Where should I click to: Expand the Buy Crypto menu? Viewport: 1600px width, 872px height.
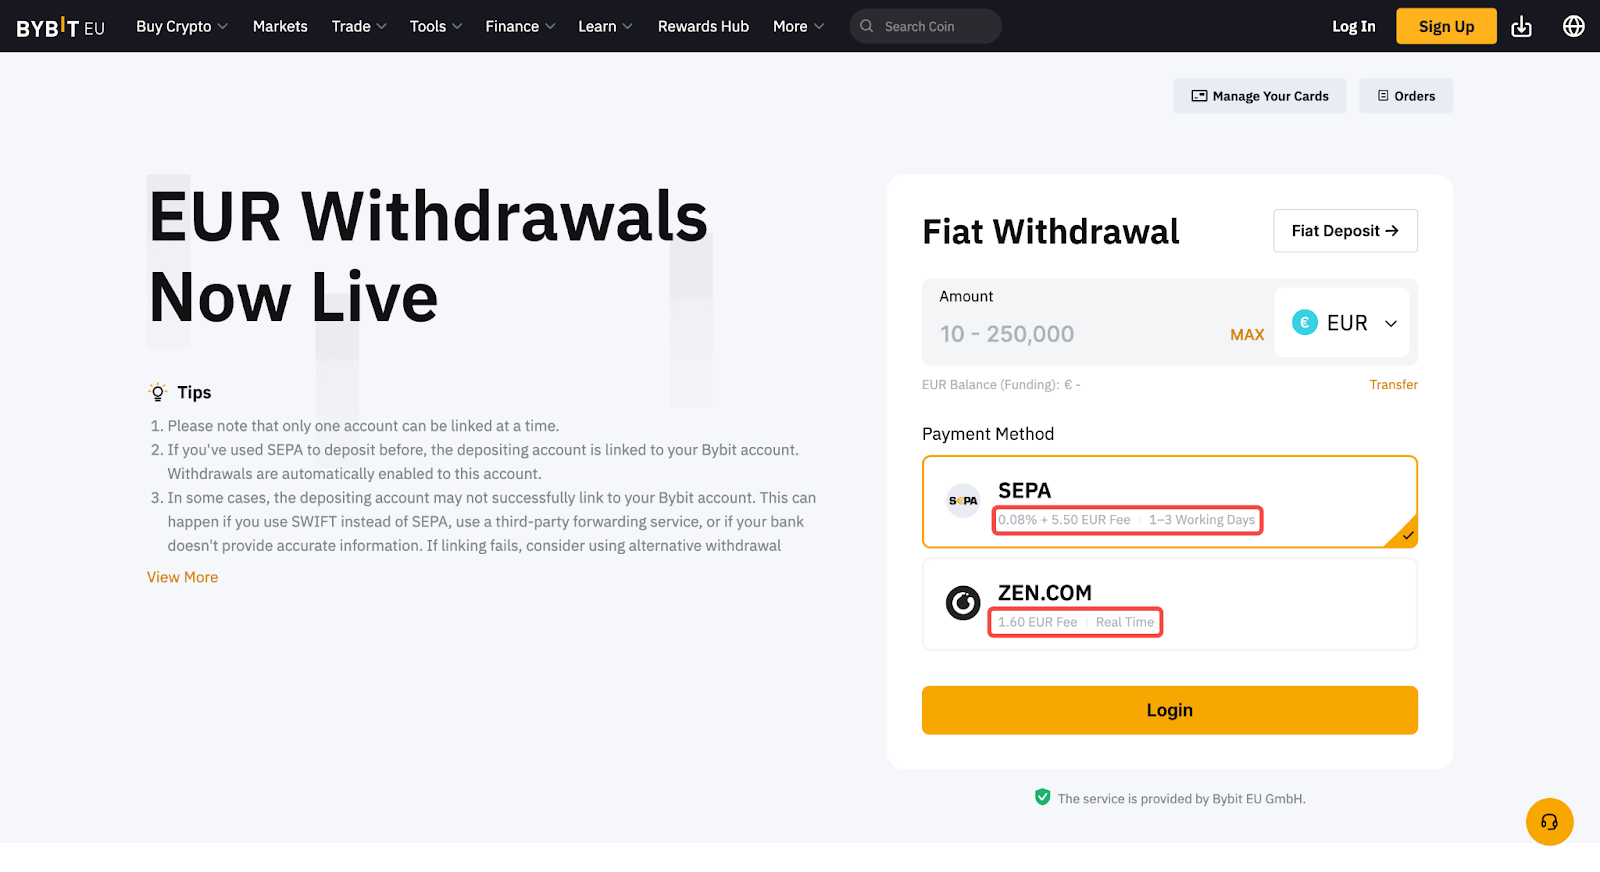(182, 27)
